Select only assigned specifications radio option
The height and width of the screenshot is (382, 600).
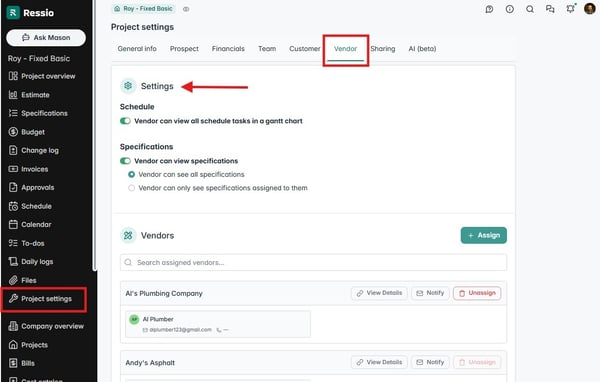pyautogui.click(x=131, y=188)
